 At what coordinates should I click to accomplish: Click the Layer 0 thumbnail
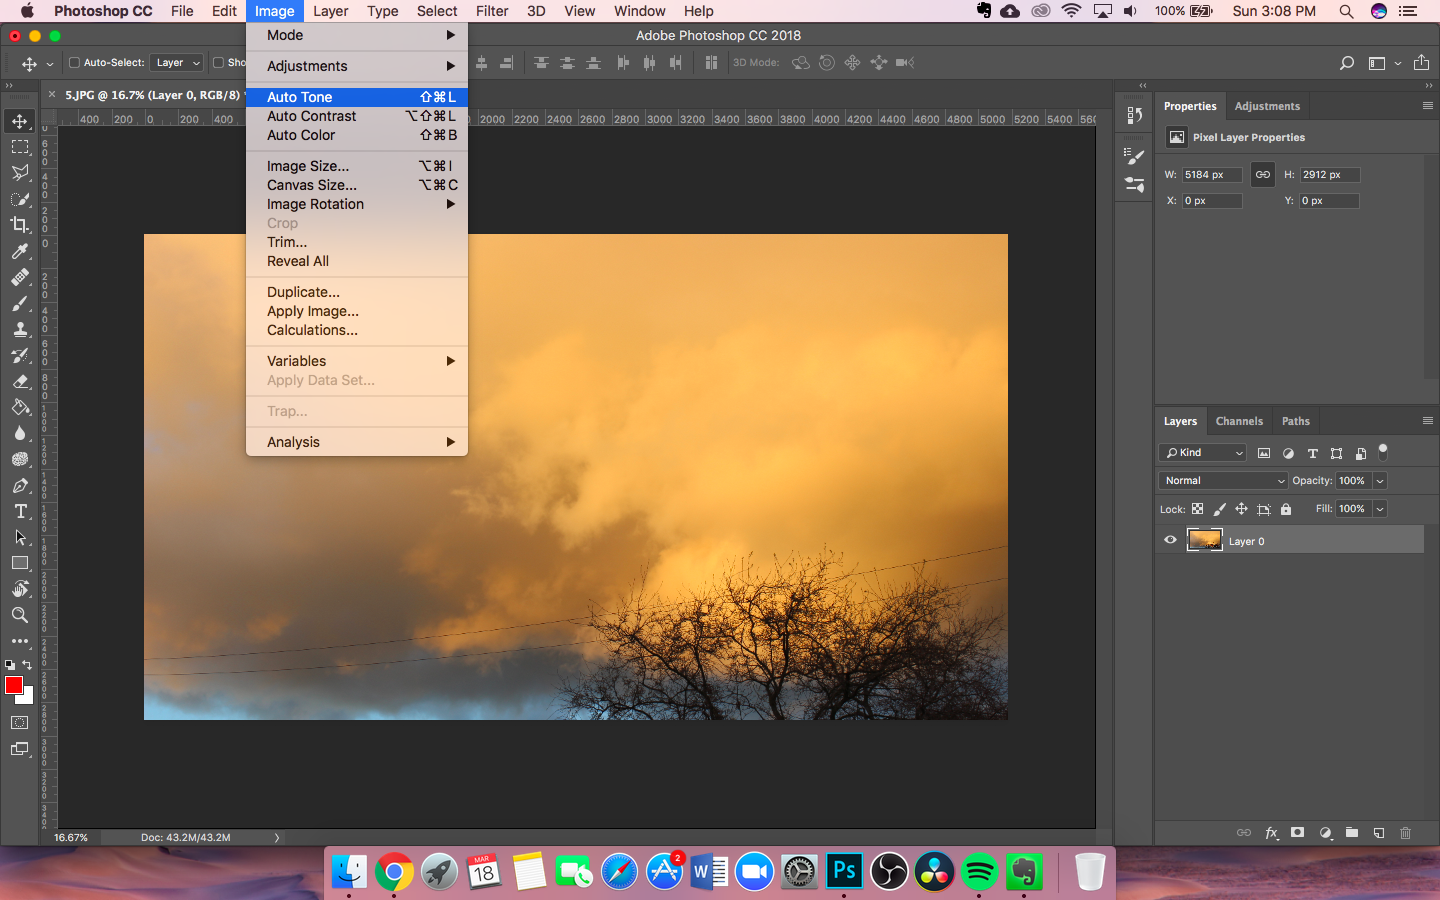click(x=1204, y=540)
